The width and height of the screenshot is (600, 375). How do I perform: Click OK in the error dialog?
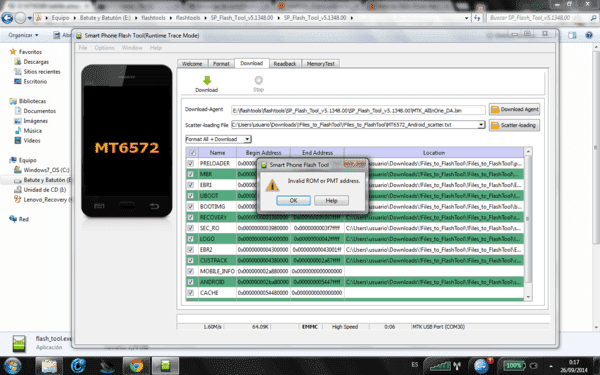(293, 201)
